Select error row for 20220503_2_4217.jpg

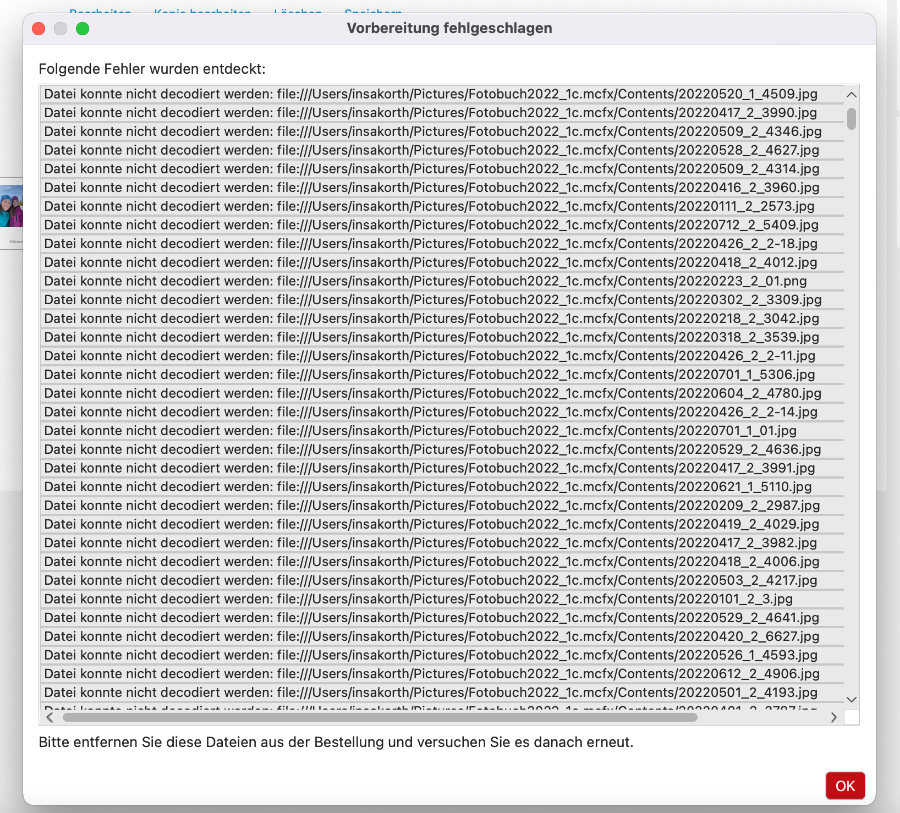click(442, 580)
